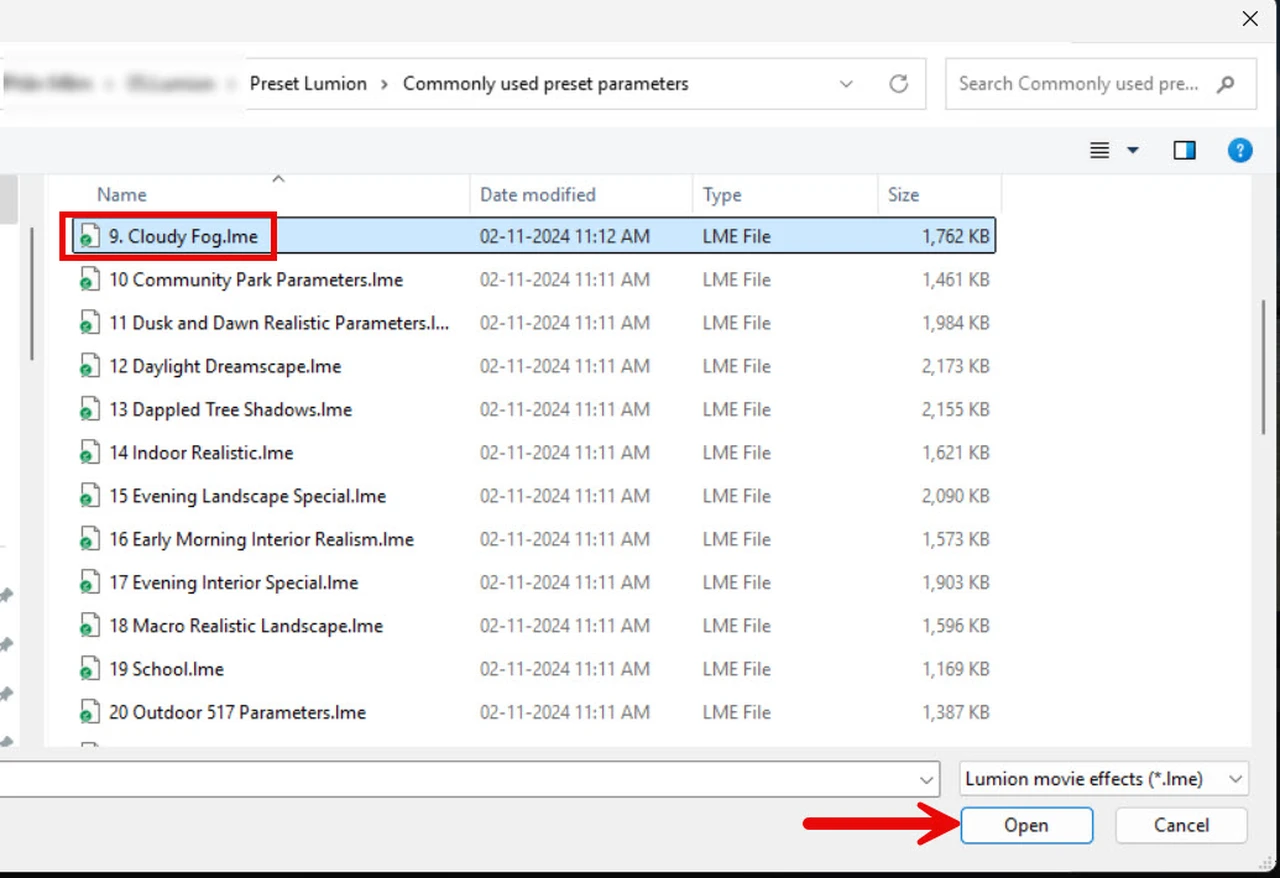
Task: Select 10 Community Park Parameters.lme
Action: coord(256,280)
